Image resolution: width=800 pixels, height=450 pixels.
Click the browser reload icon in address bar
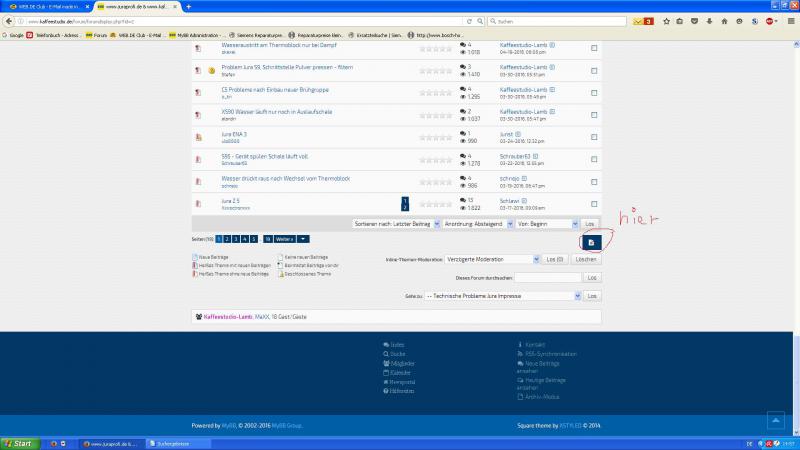pos(497,21)
